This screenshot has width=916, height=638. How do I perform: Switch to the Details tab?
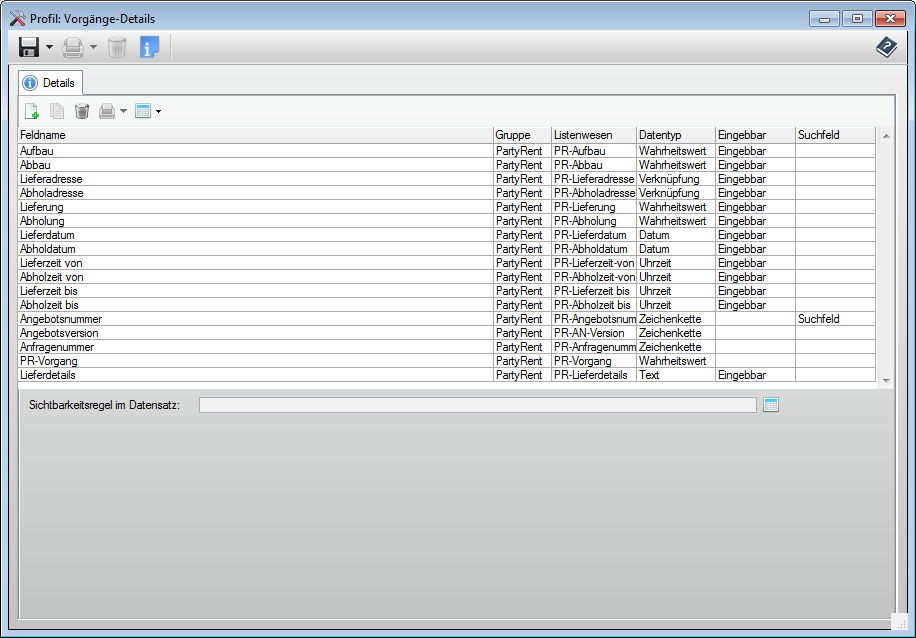pyautogui.click(x=50, y=83)
